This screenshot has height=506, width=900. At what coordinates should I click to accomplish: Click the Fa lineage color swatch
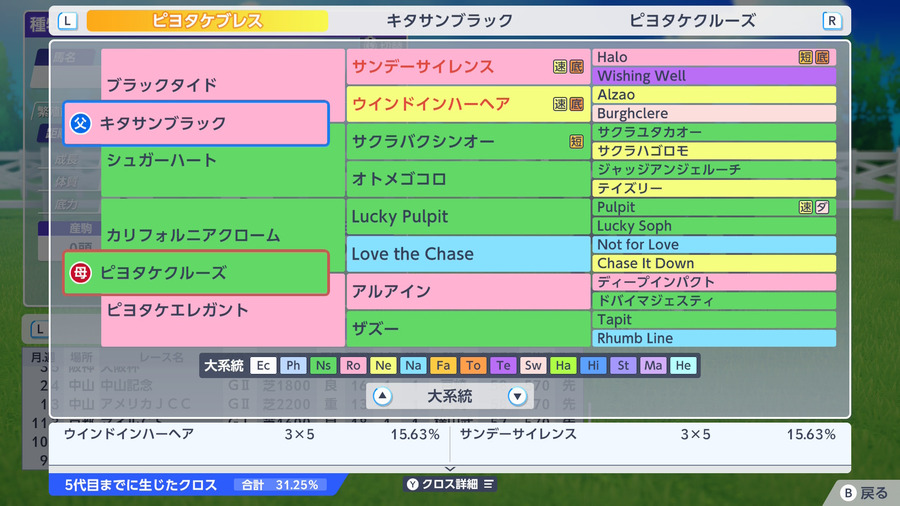443,365
